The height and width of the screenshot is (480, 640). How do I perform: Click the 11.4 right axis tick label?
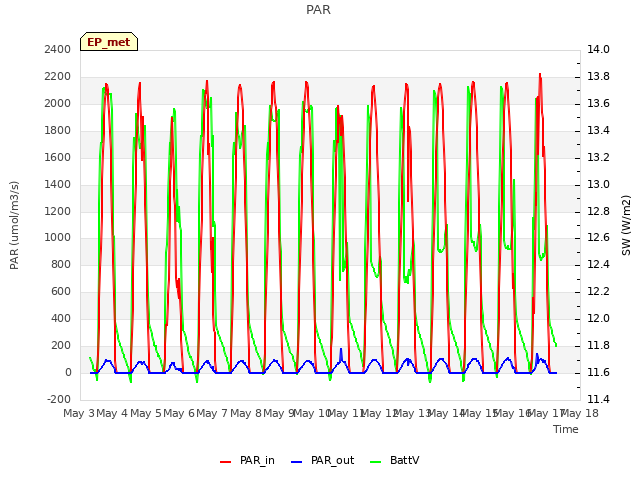pyautogui.click(x=598, y=399)
